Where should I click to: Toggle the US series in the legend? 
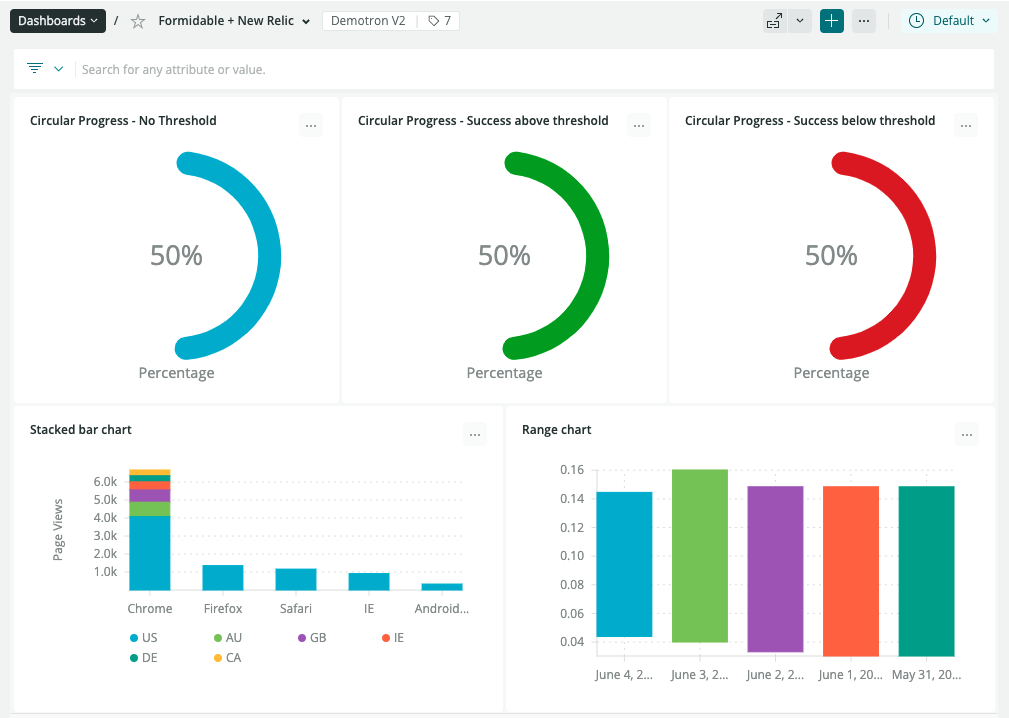[143, 638]
